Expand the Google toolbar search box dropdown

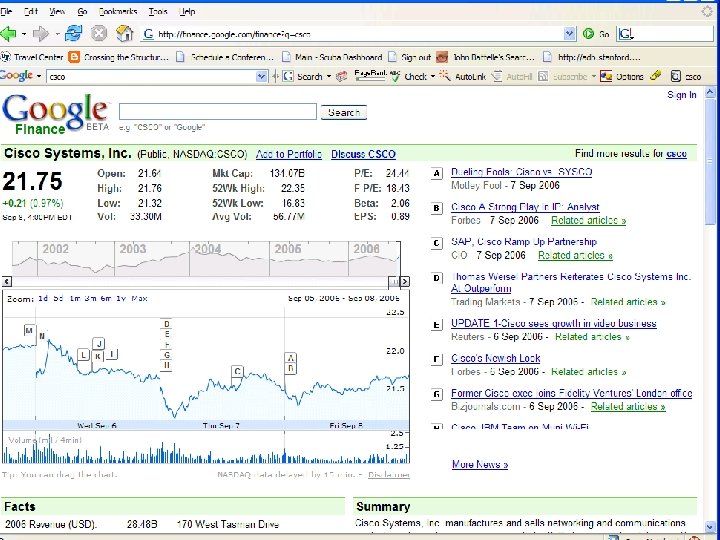(261, 76)
